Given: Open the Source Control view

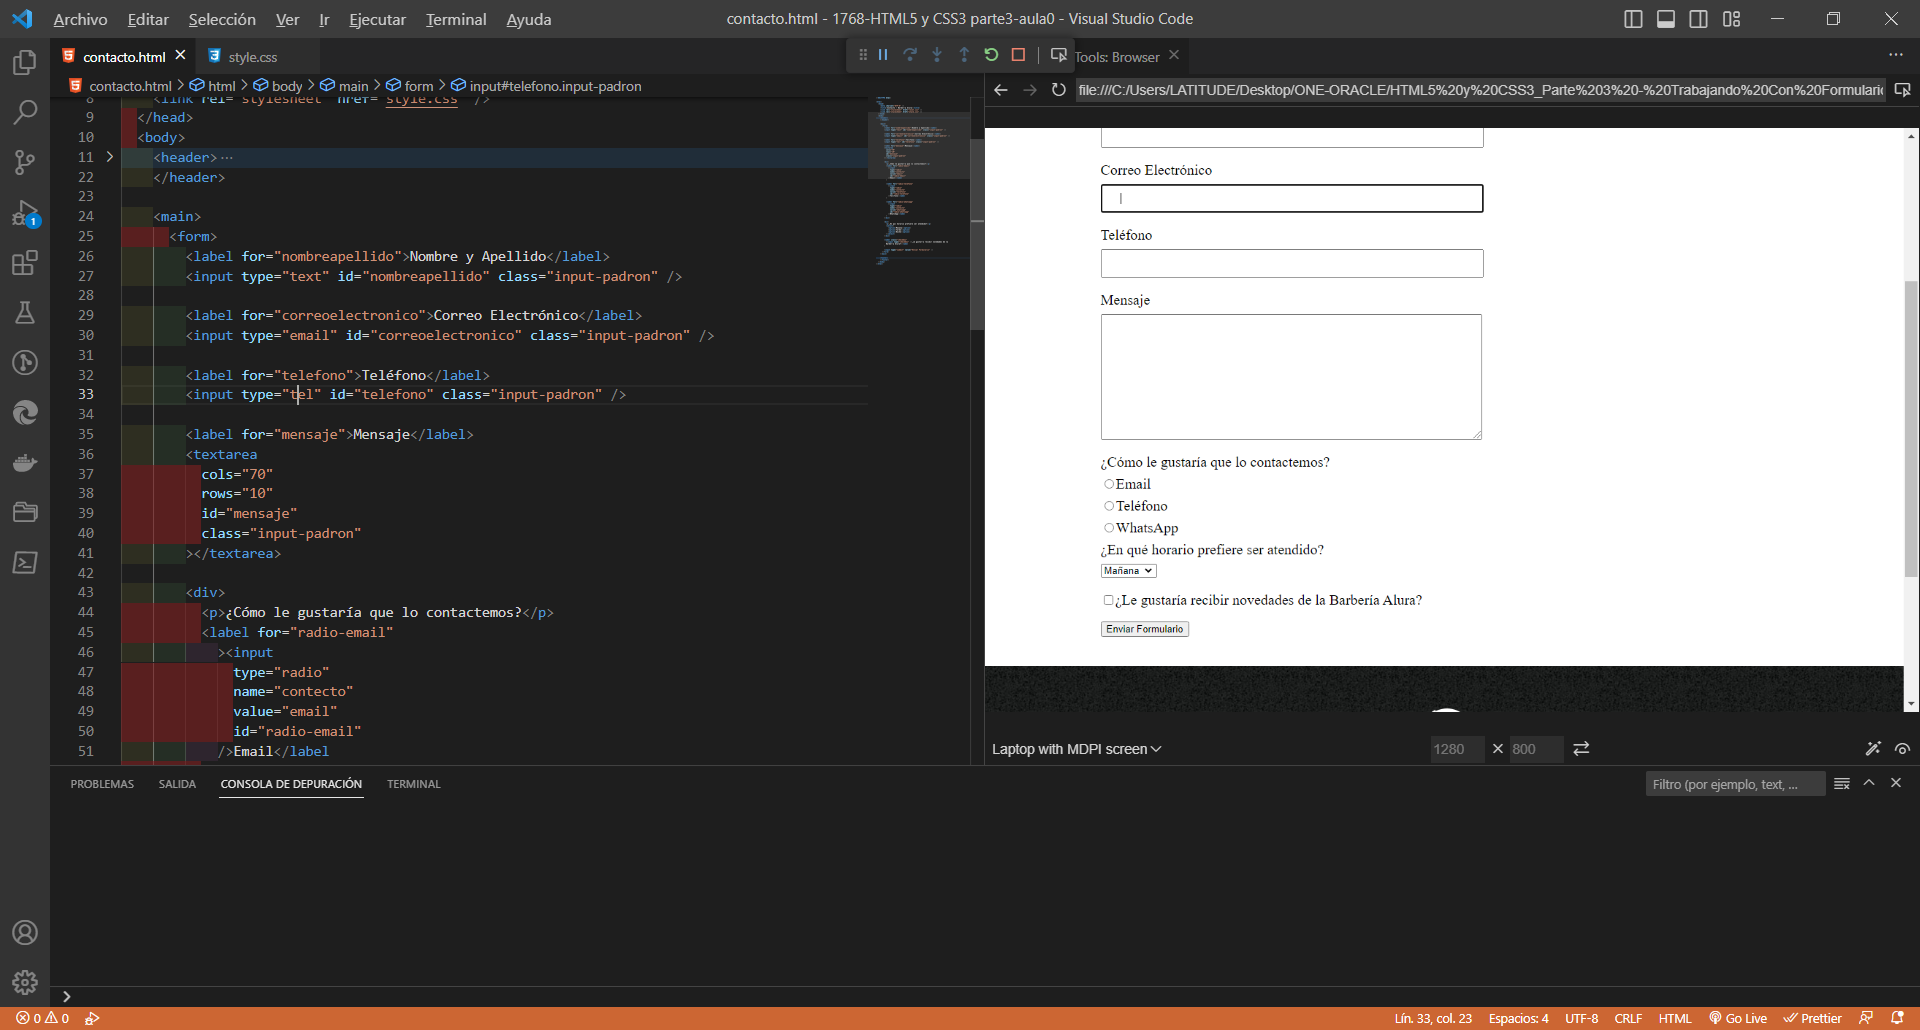Looking at the screenshot, I should [25, 162].
